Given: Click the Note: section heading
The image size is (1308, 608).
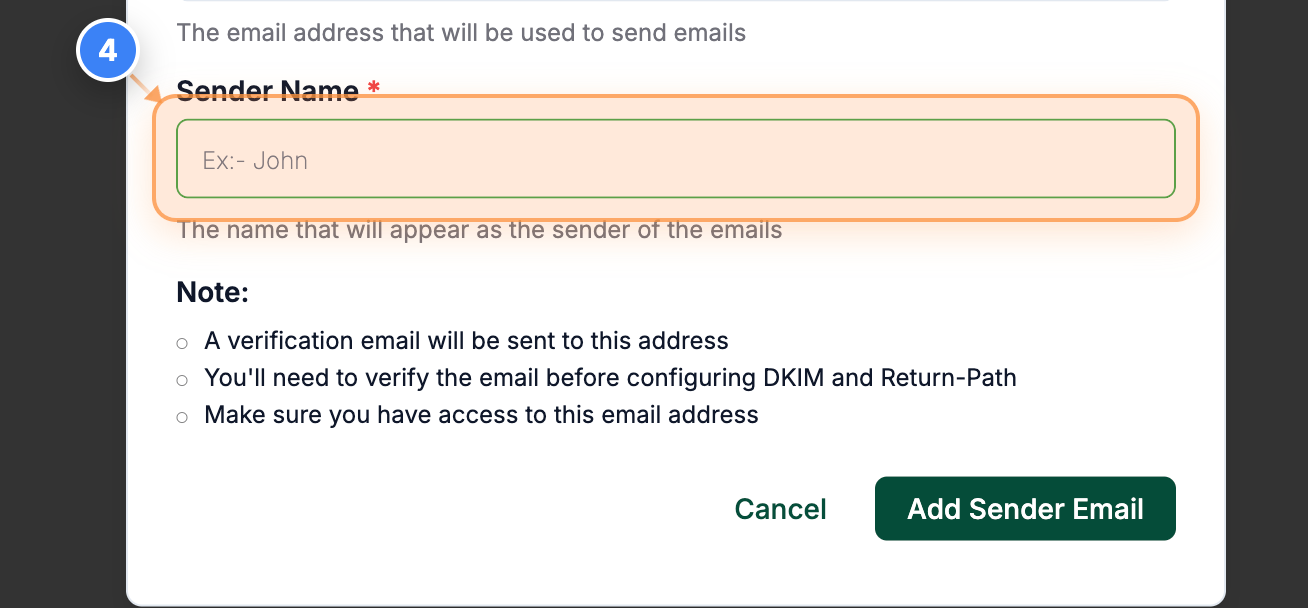Looking at the screenshot, I should [212, 292].
